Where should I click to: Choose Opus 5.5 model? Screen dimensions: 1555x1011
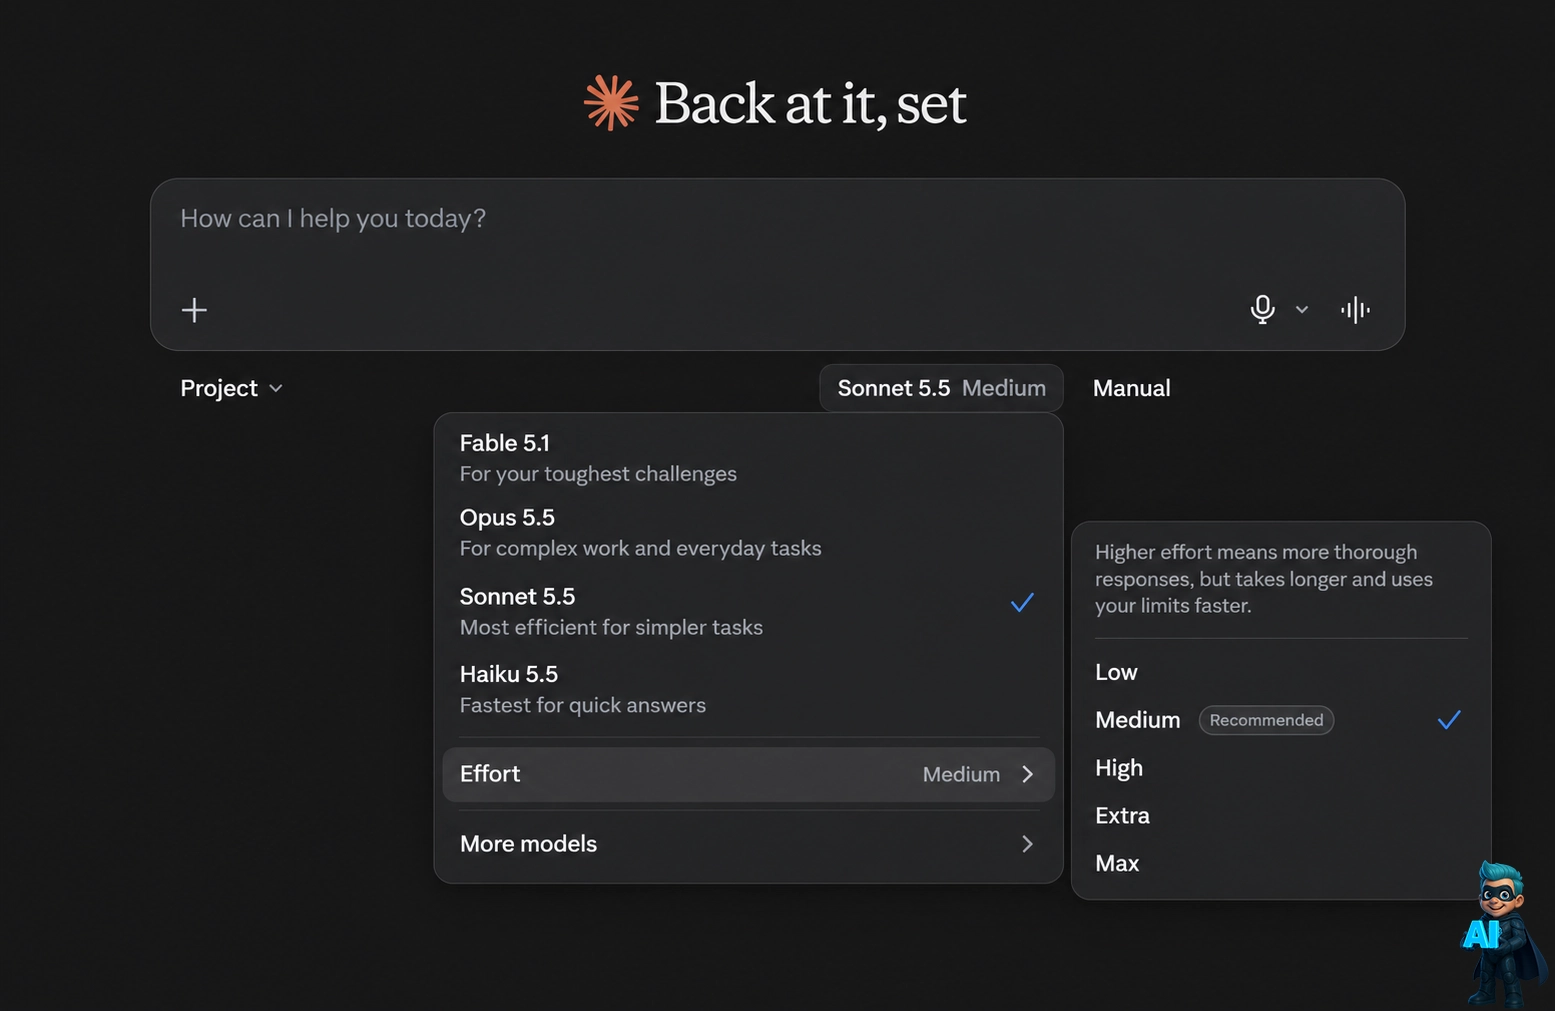click(x=748, y=532)
